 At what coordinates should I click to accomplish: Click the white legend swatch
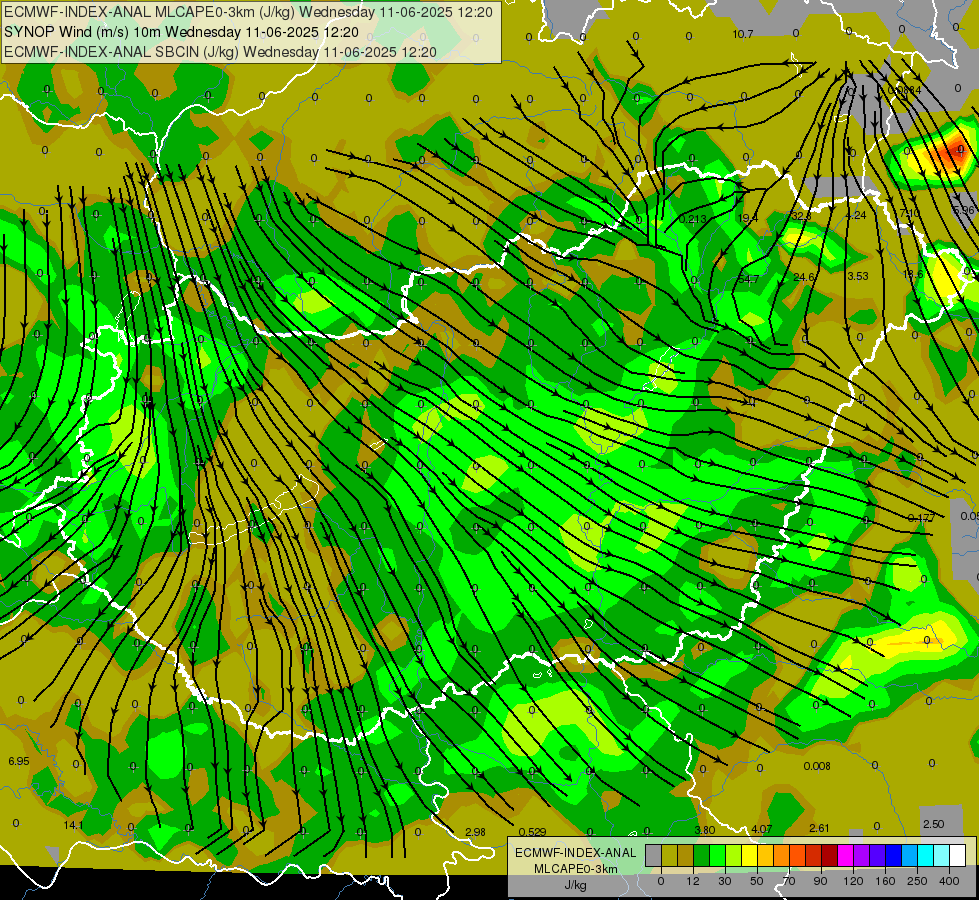[958, 855]
